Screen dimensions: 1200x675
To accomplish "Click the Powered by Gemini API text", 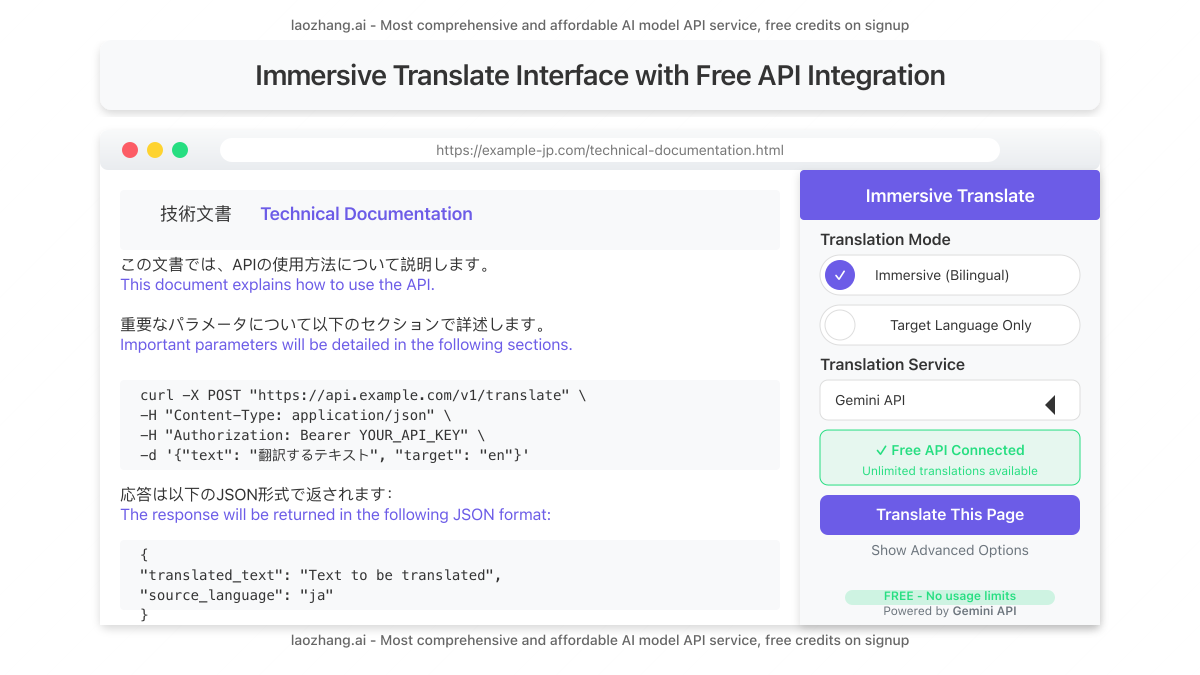I will tap(950, 611).
